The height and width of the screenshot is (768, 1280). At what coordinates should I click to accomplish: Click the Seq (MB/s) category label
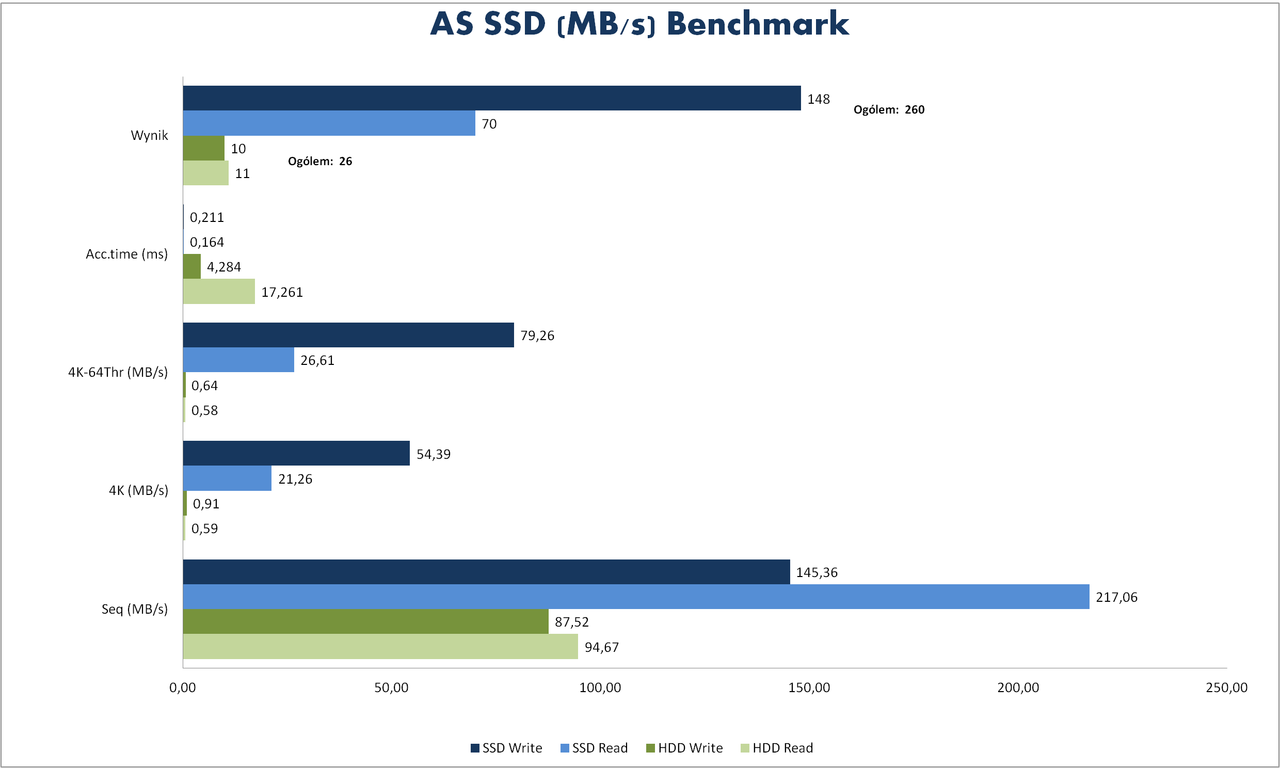tap(137, 609)
